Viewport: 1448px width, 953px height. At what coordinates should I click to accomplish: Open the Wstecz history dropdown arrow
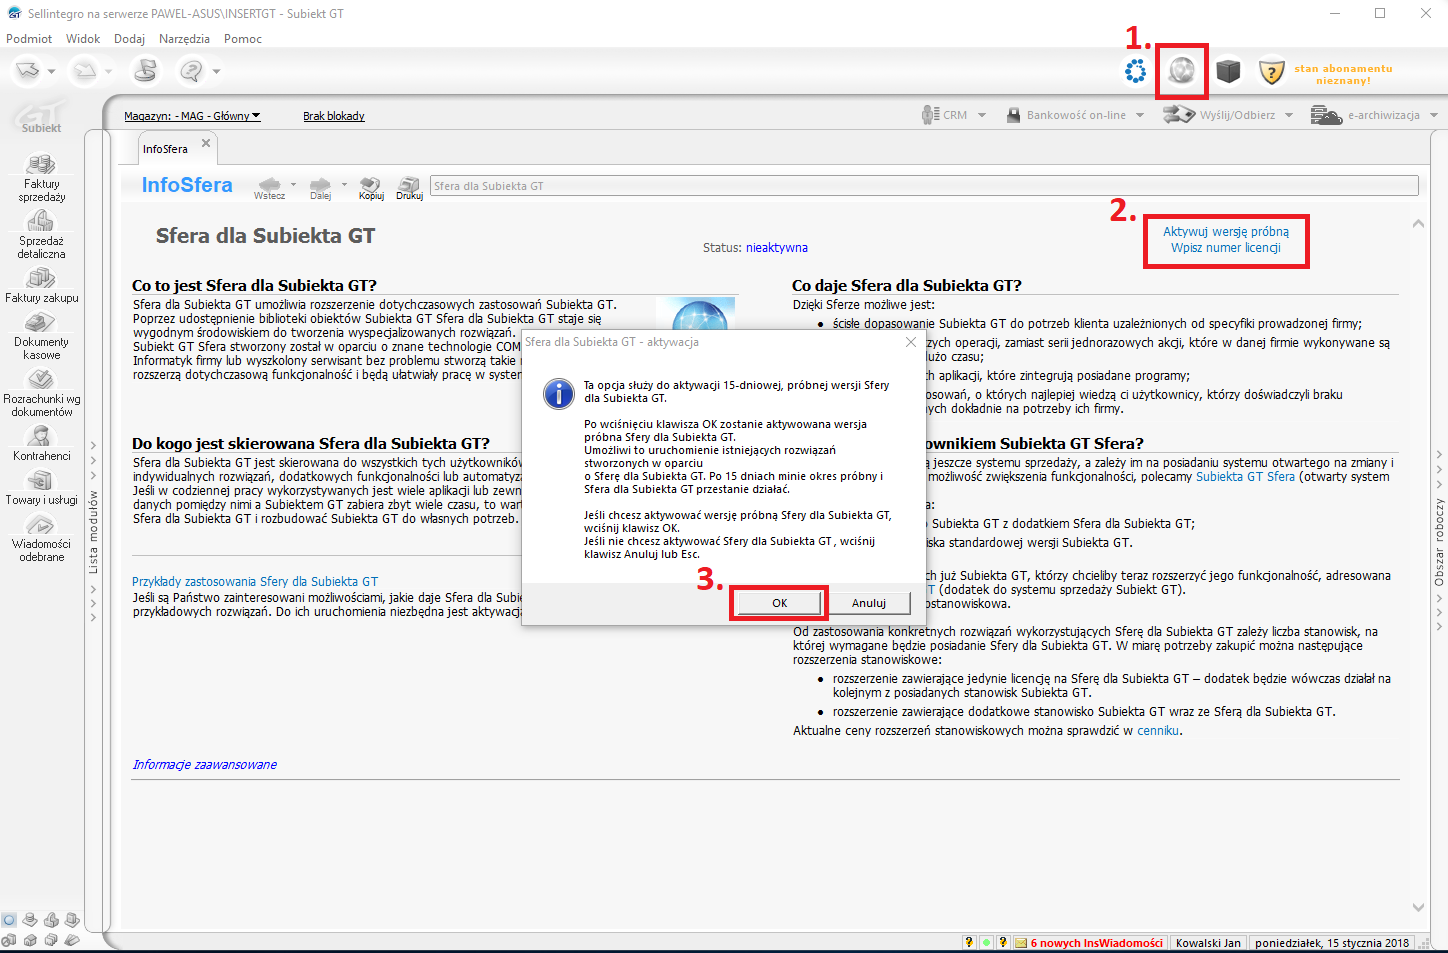tap(293, 184)
